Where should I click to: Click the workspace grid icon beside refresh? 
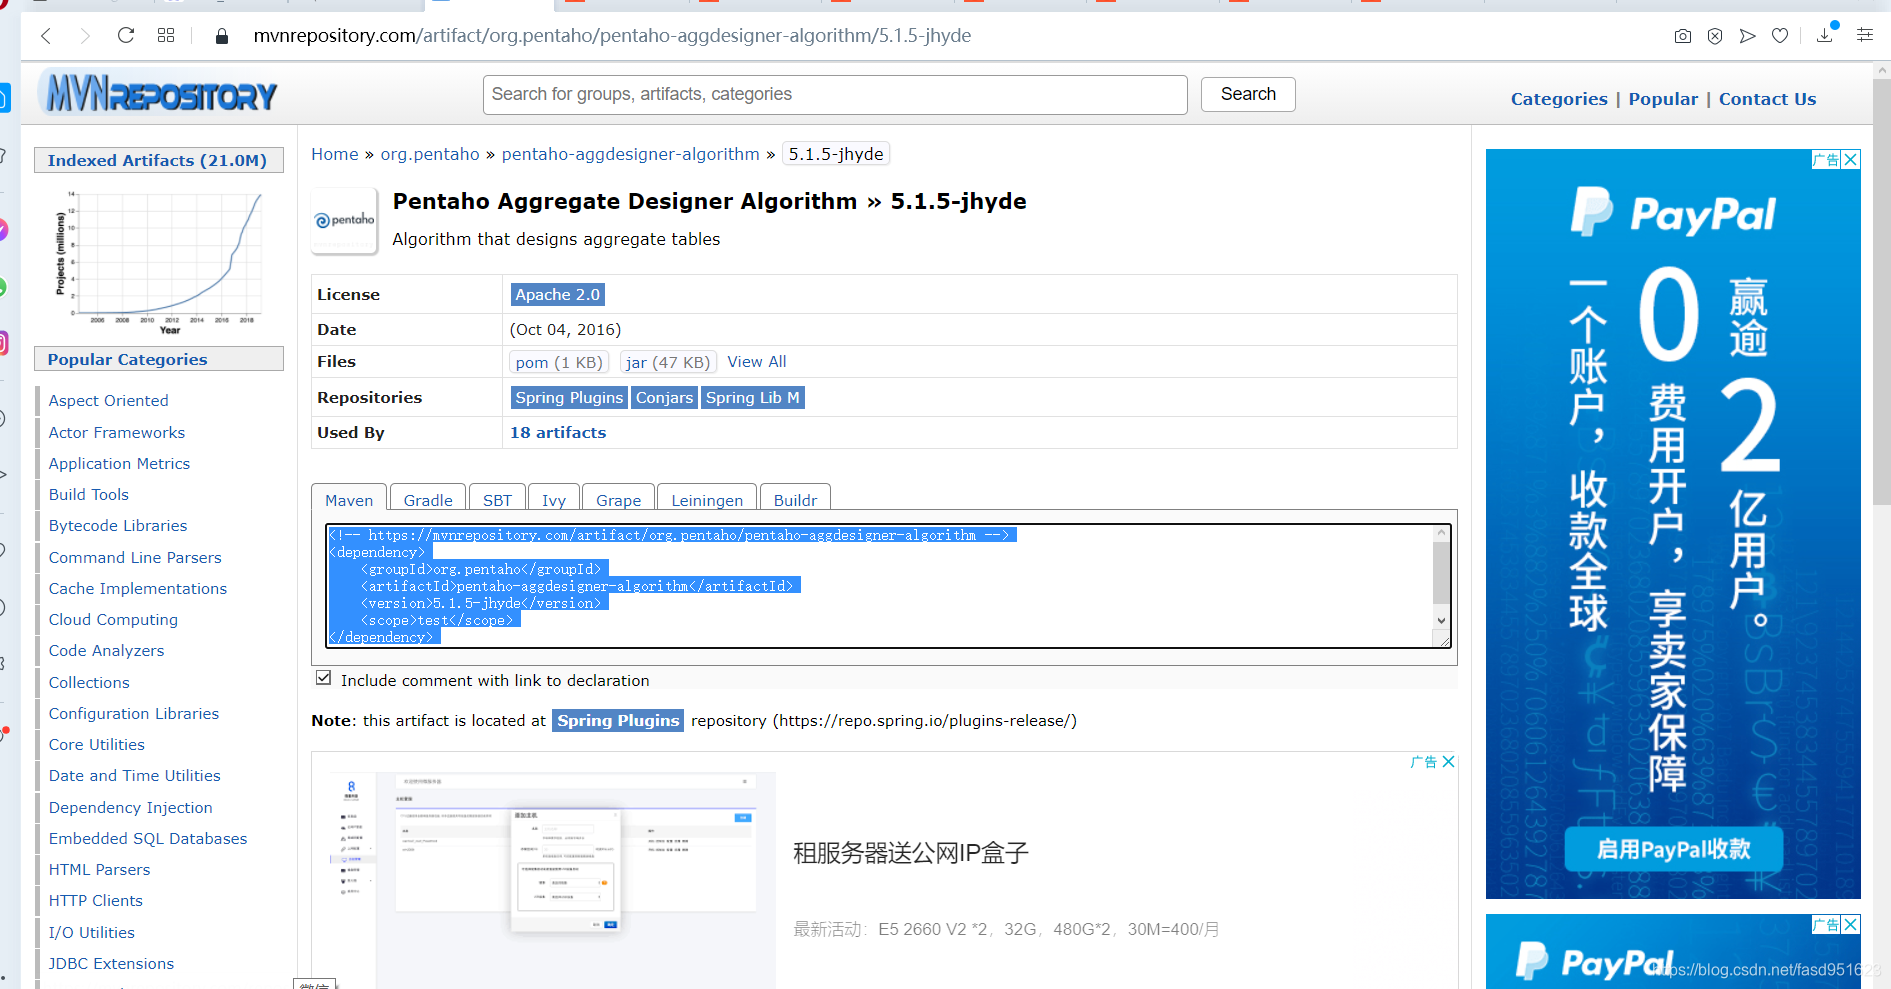(166, 35)
